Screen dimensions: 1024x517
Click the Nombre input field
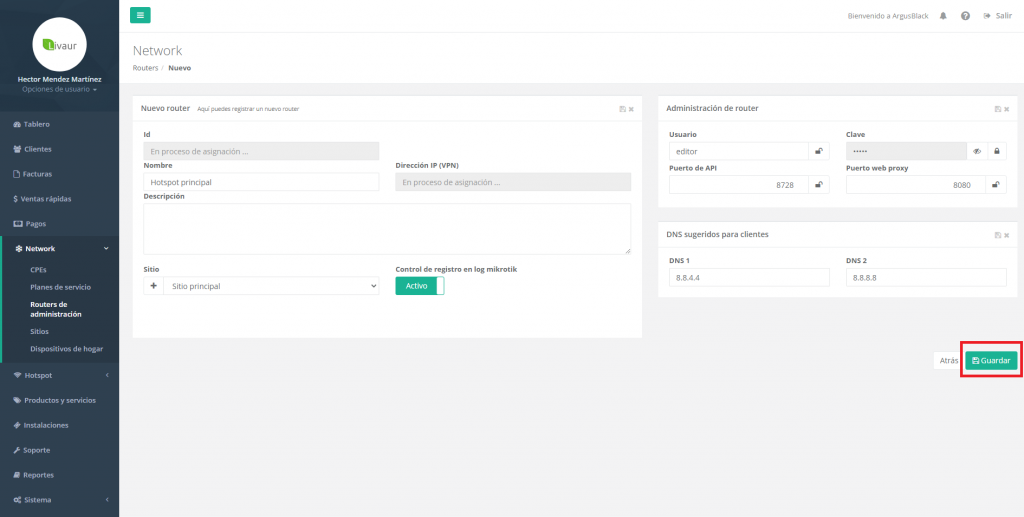261,182
